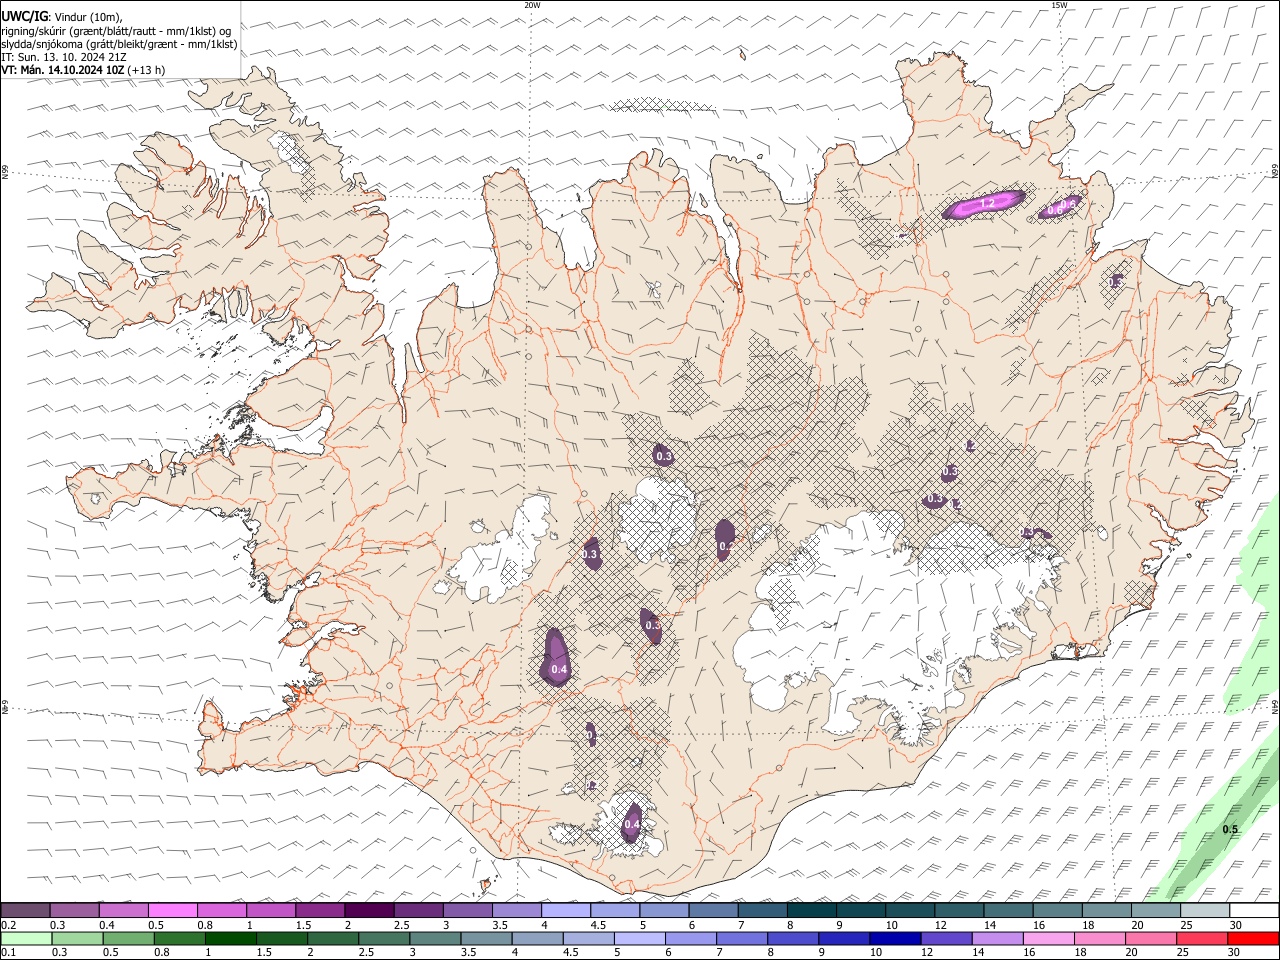
Task: Select bright pink snow swatch between 0.5 and 0.8
Action: 173,911
